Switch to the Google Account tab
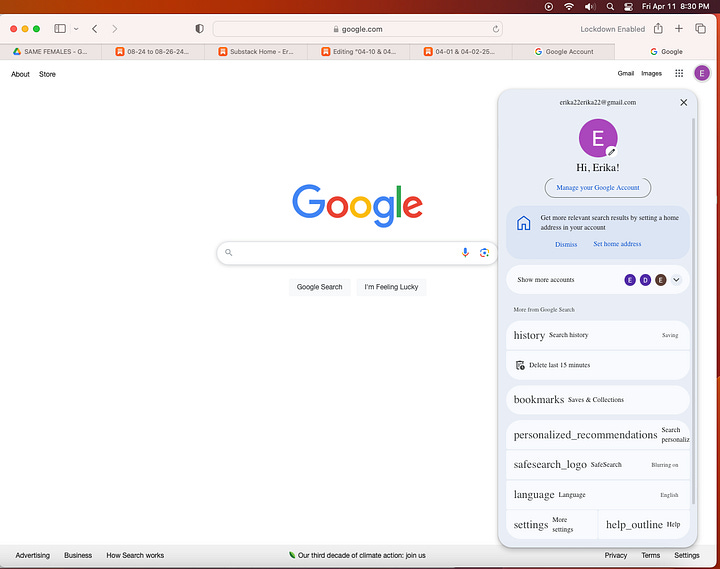 point(564,51)
